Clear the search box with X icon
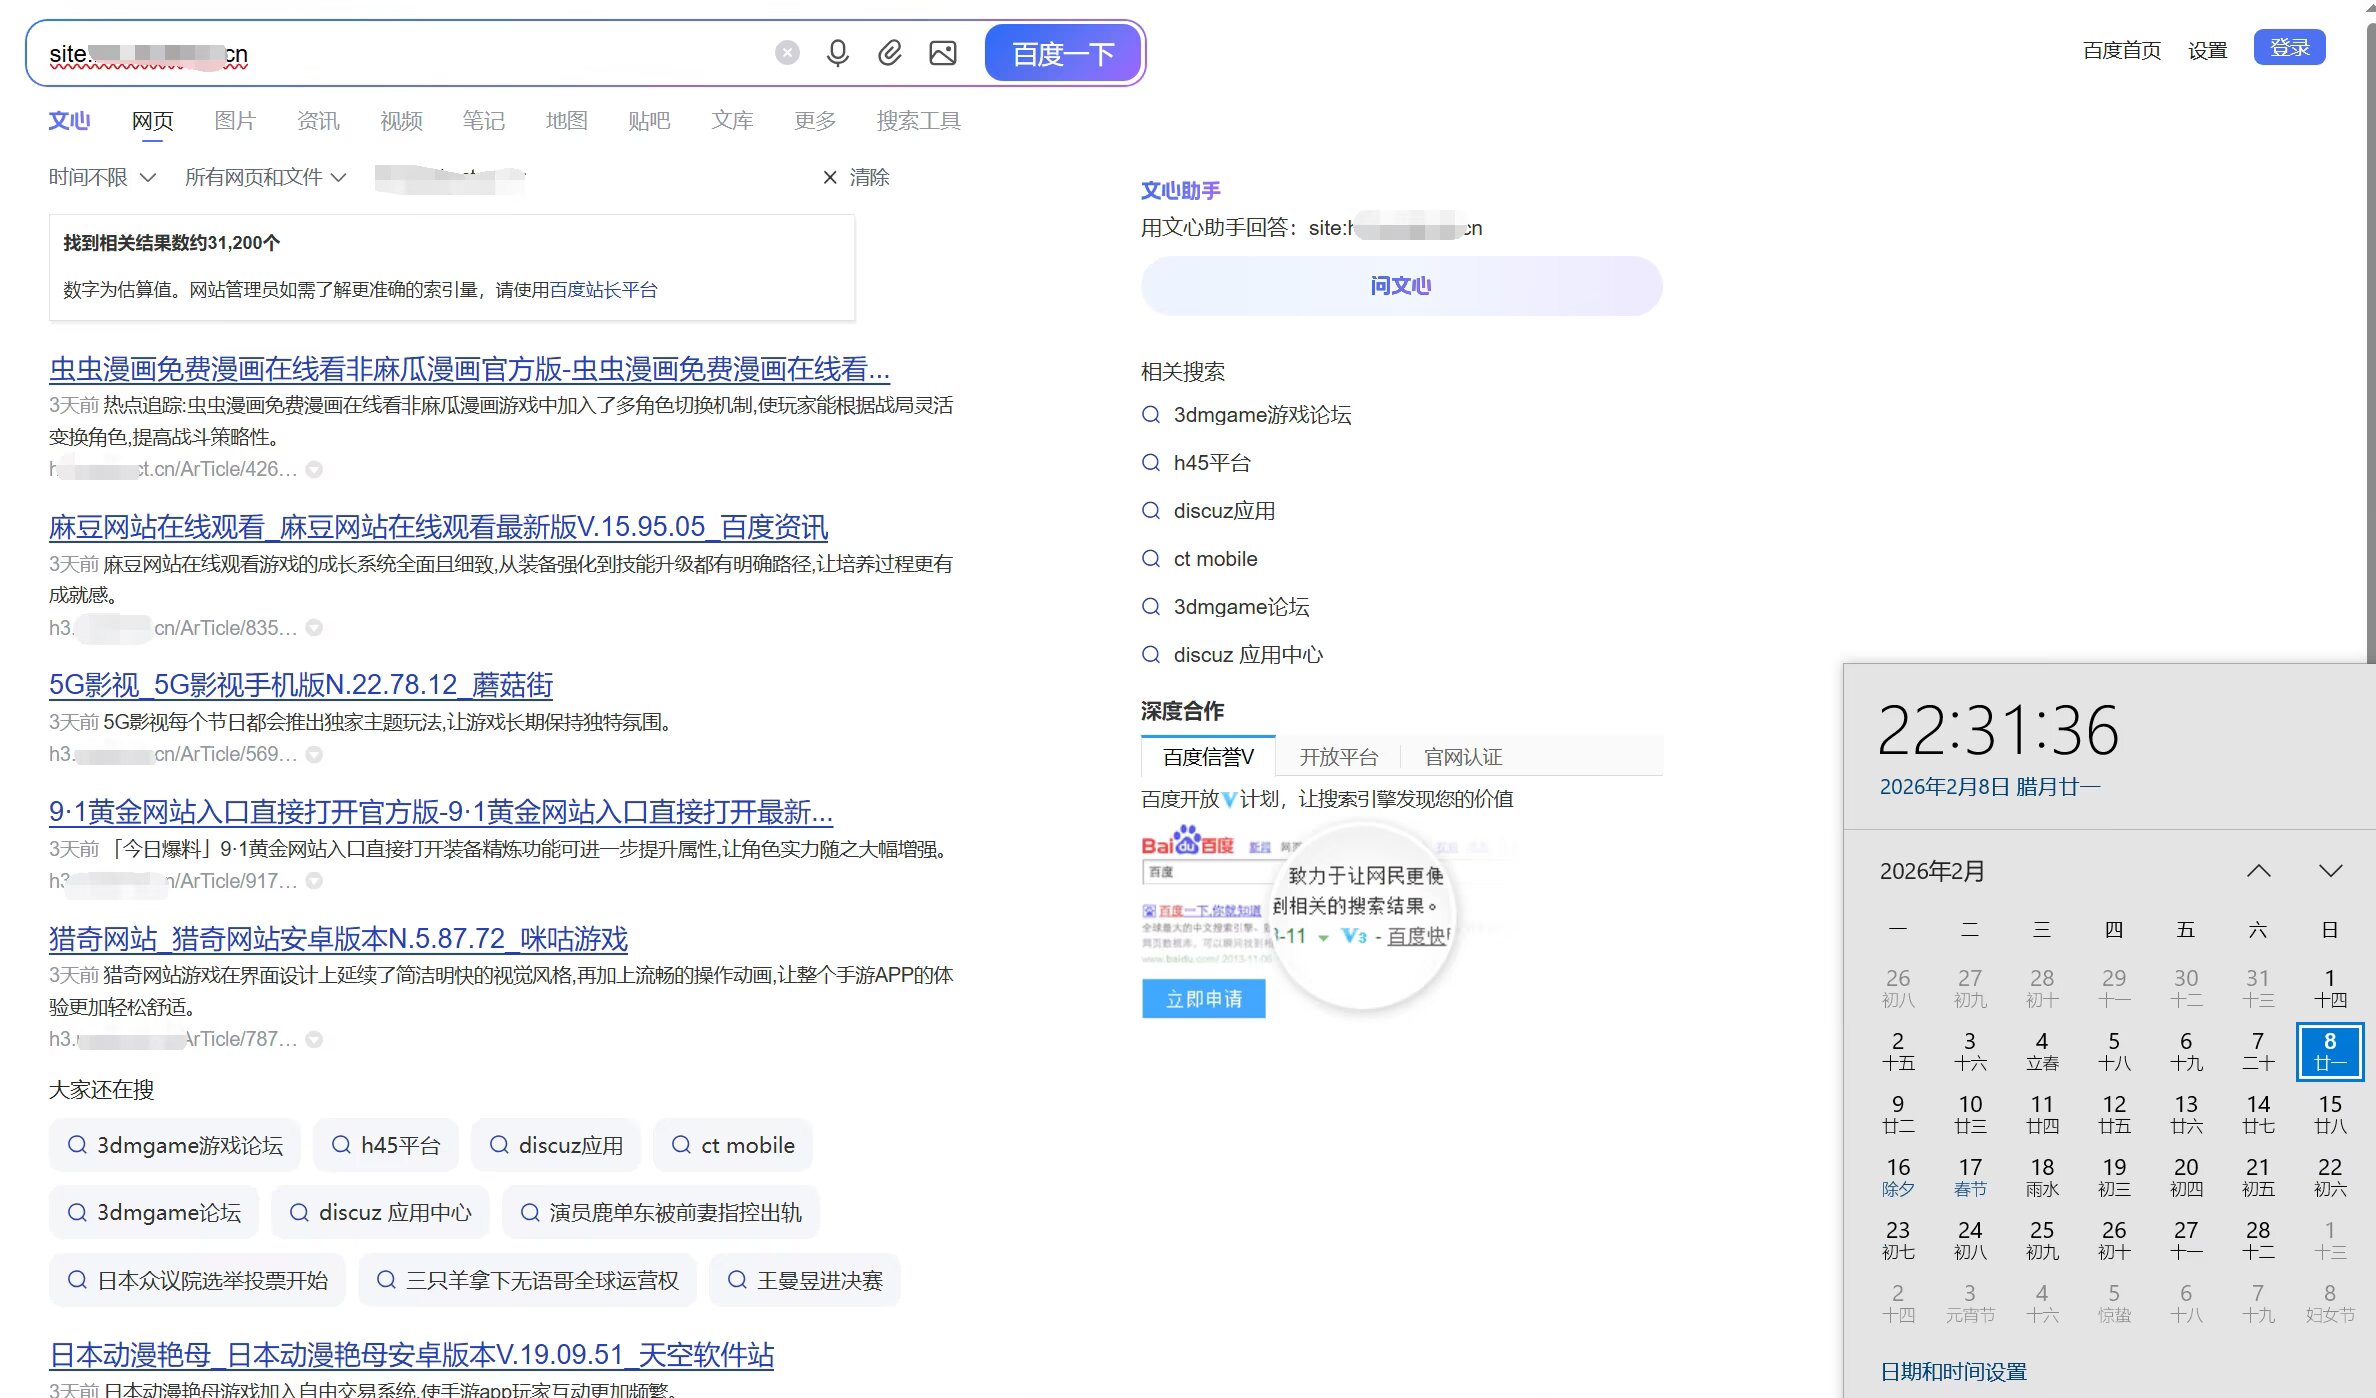2376x1398 pixels. [x=787, y=53]
